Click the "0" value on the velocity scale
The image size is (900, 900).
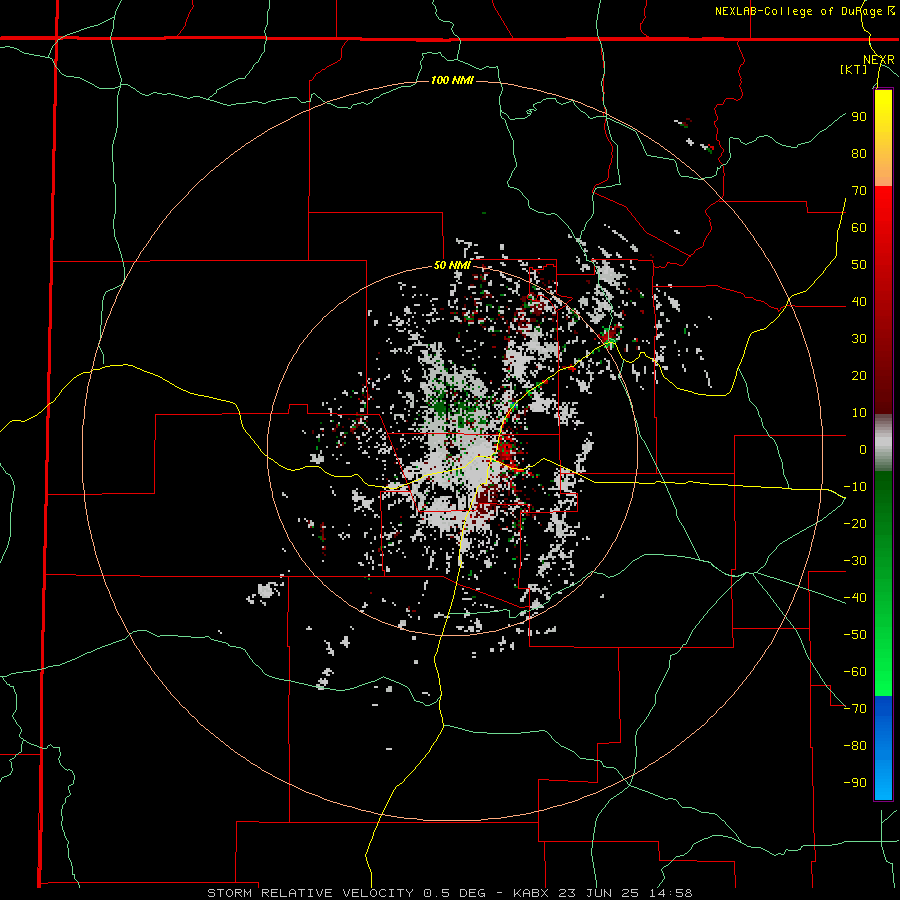pos(863,449)
